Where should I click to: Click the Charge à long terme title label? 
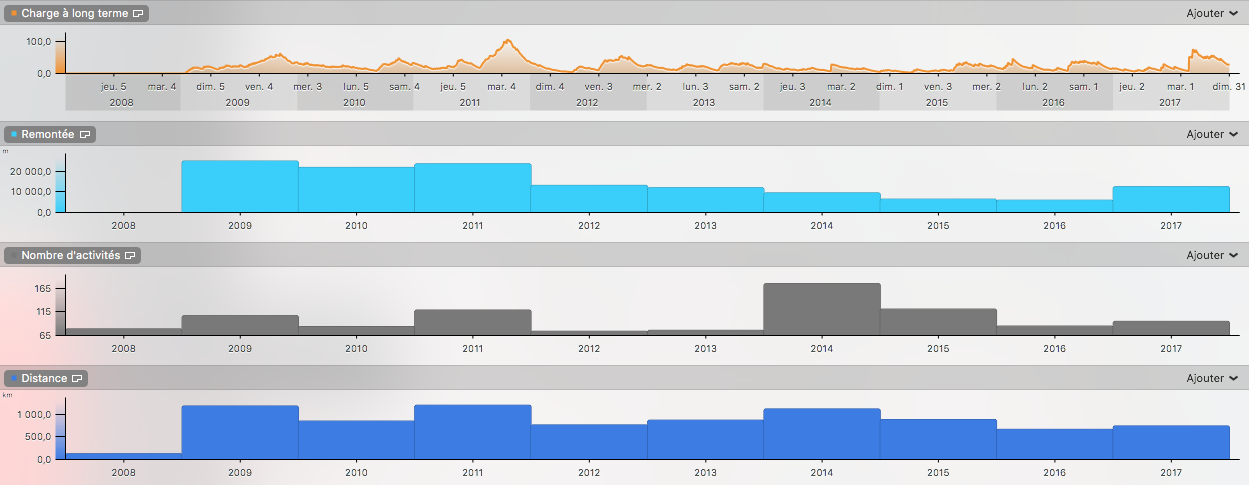pos(75,13)
